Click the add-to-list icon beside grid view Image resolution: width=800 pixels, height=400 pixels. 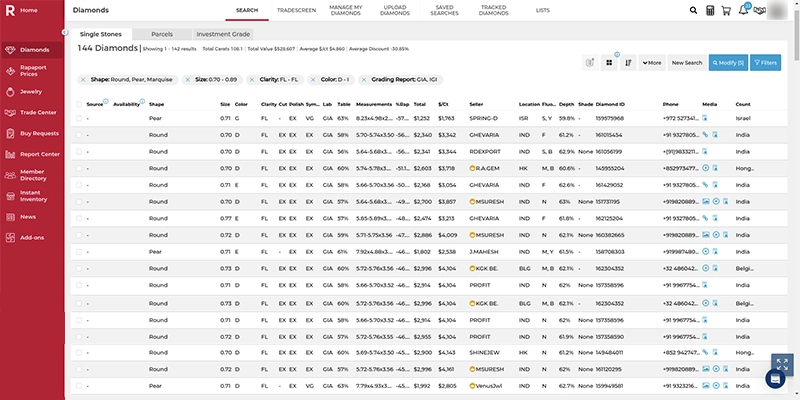pos(590,63)
